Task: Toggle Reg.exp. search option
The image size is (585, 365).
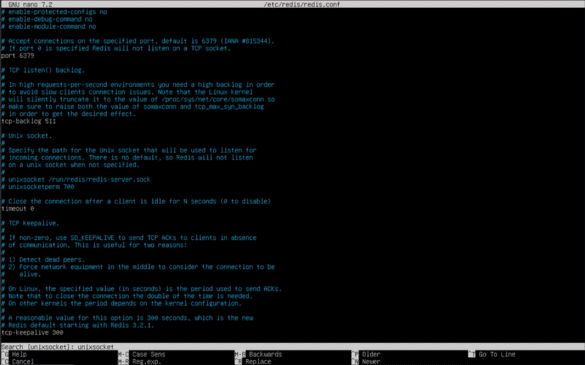Action: point(140,361)
